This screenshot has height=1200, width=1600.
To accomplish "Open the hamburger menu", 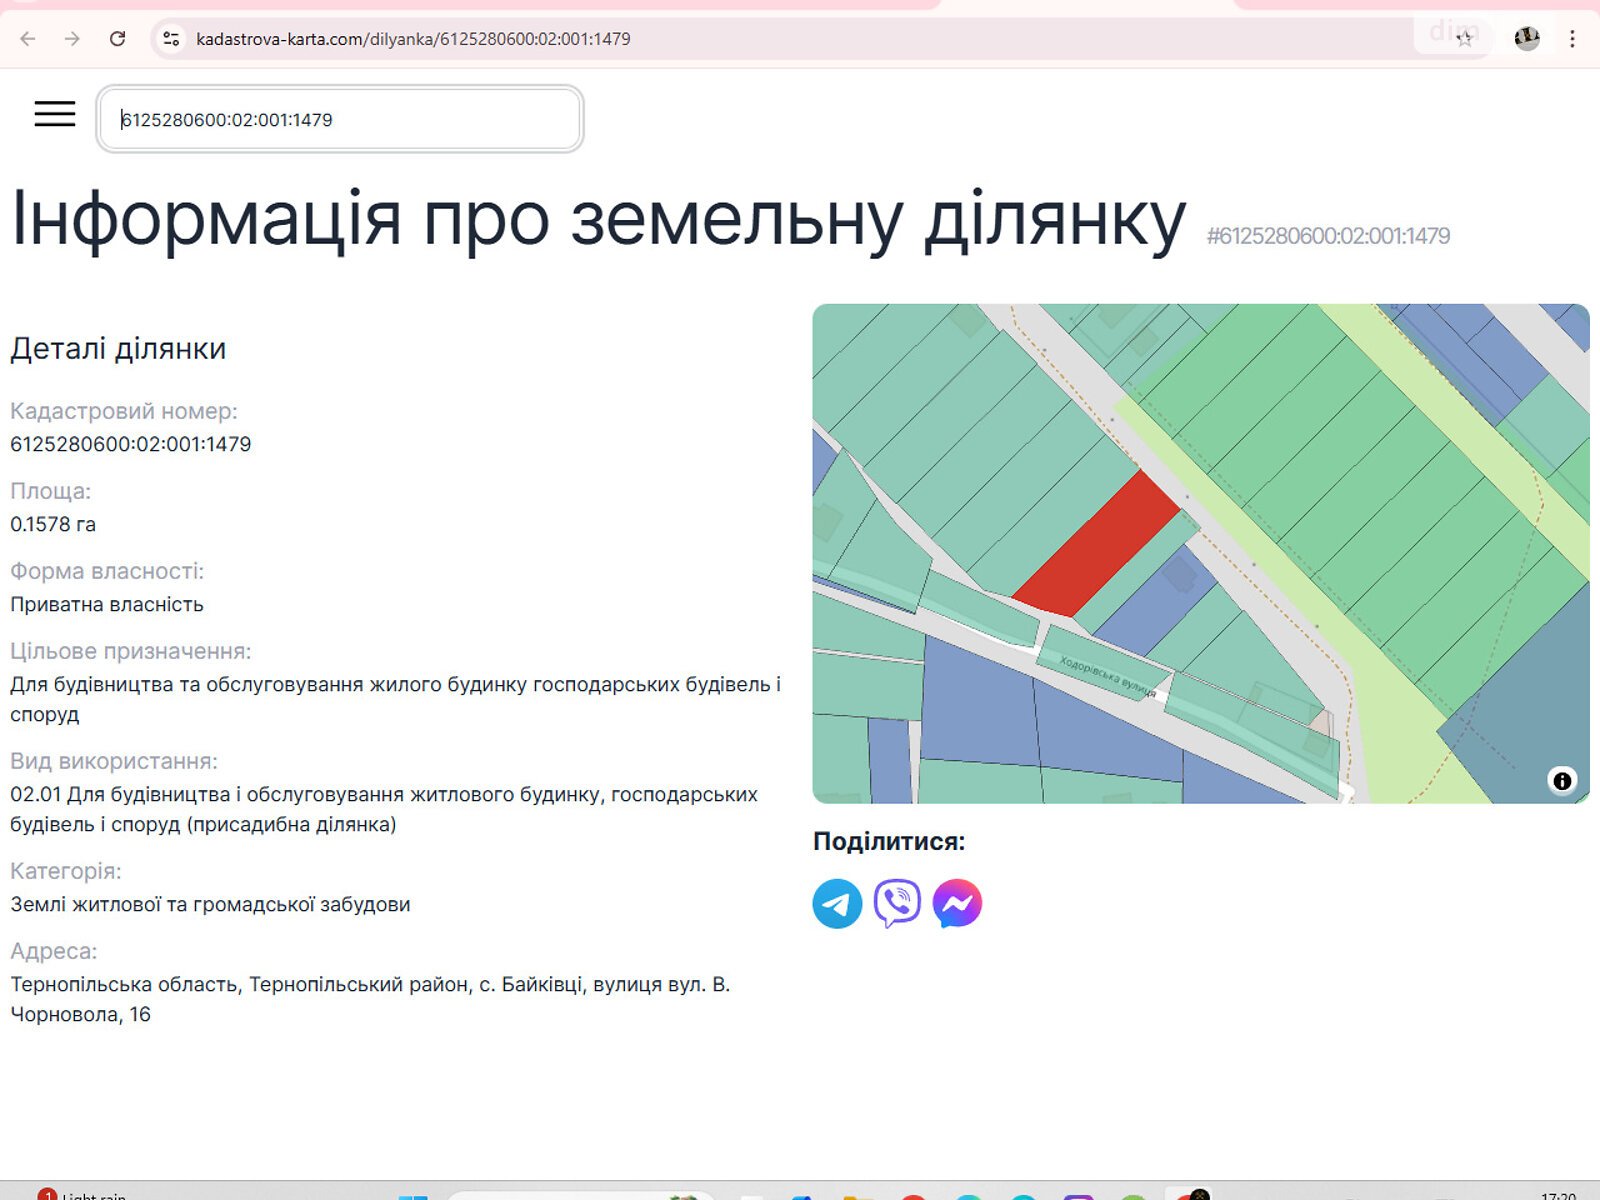I will 55,114.
